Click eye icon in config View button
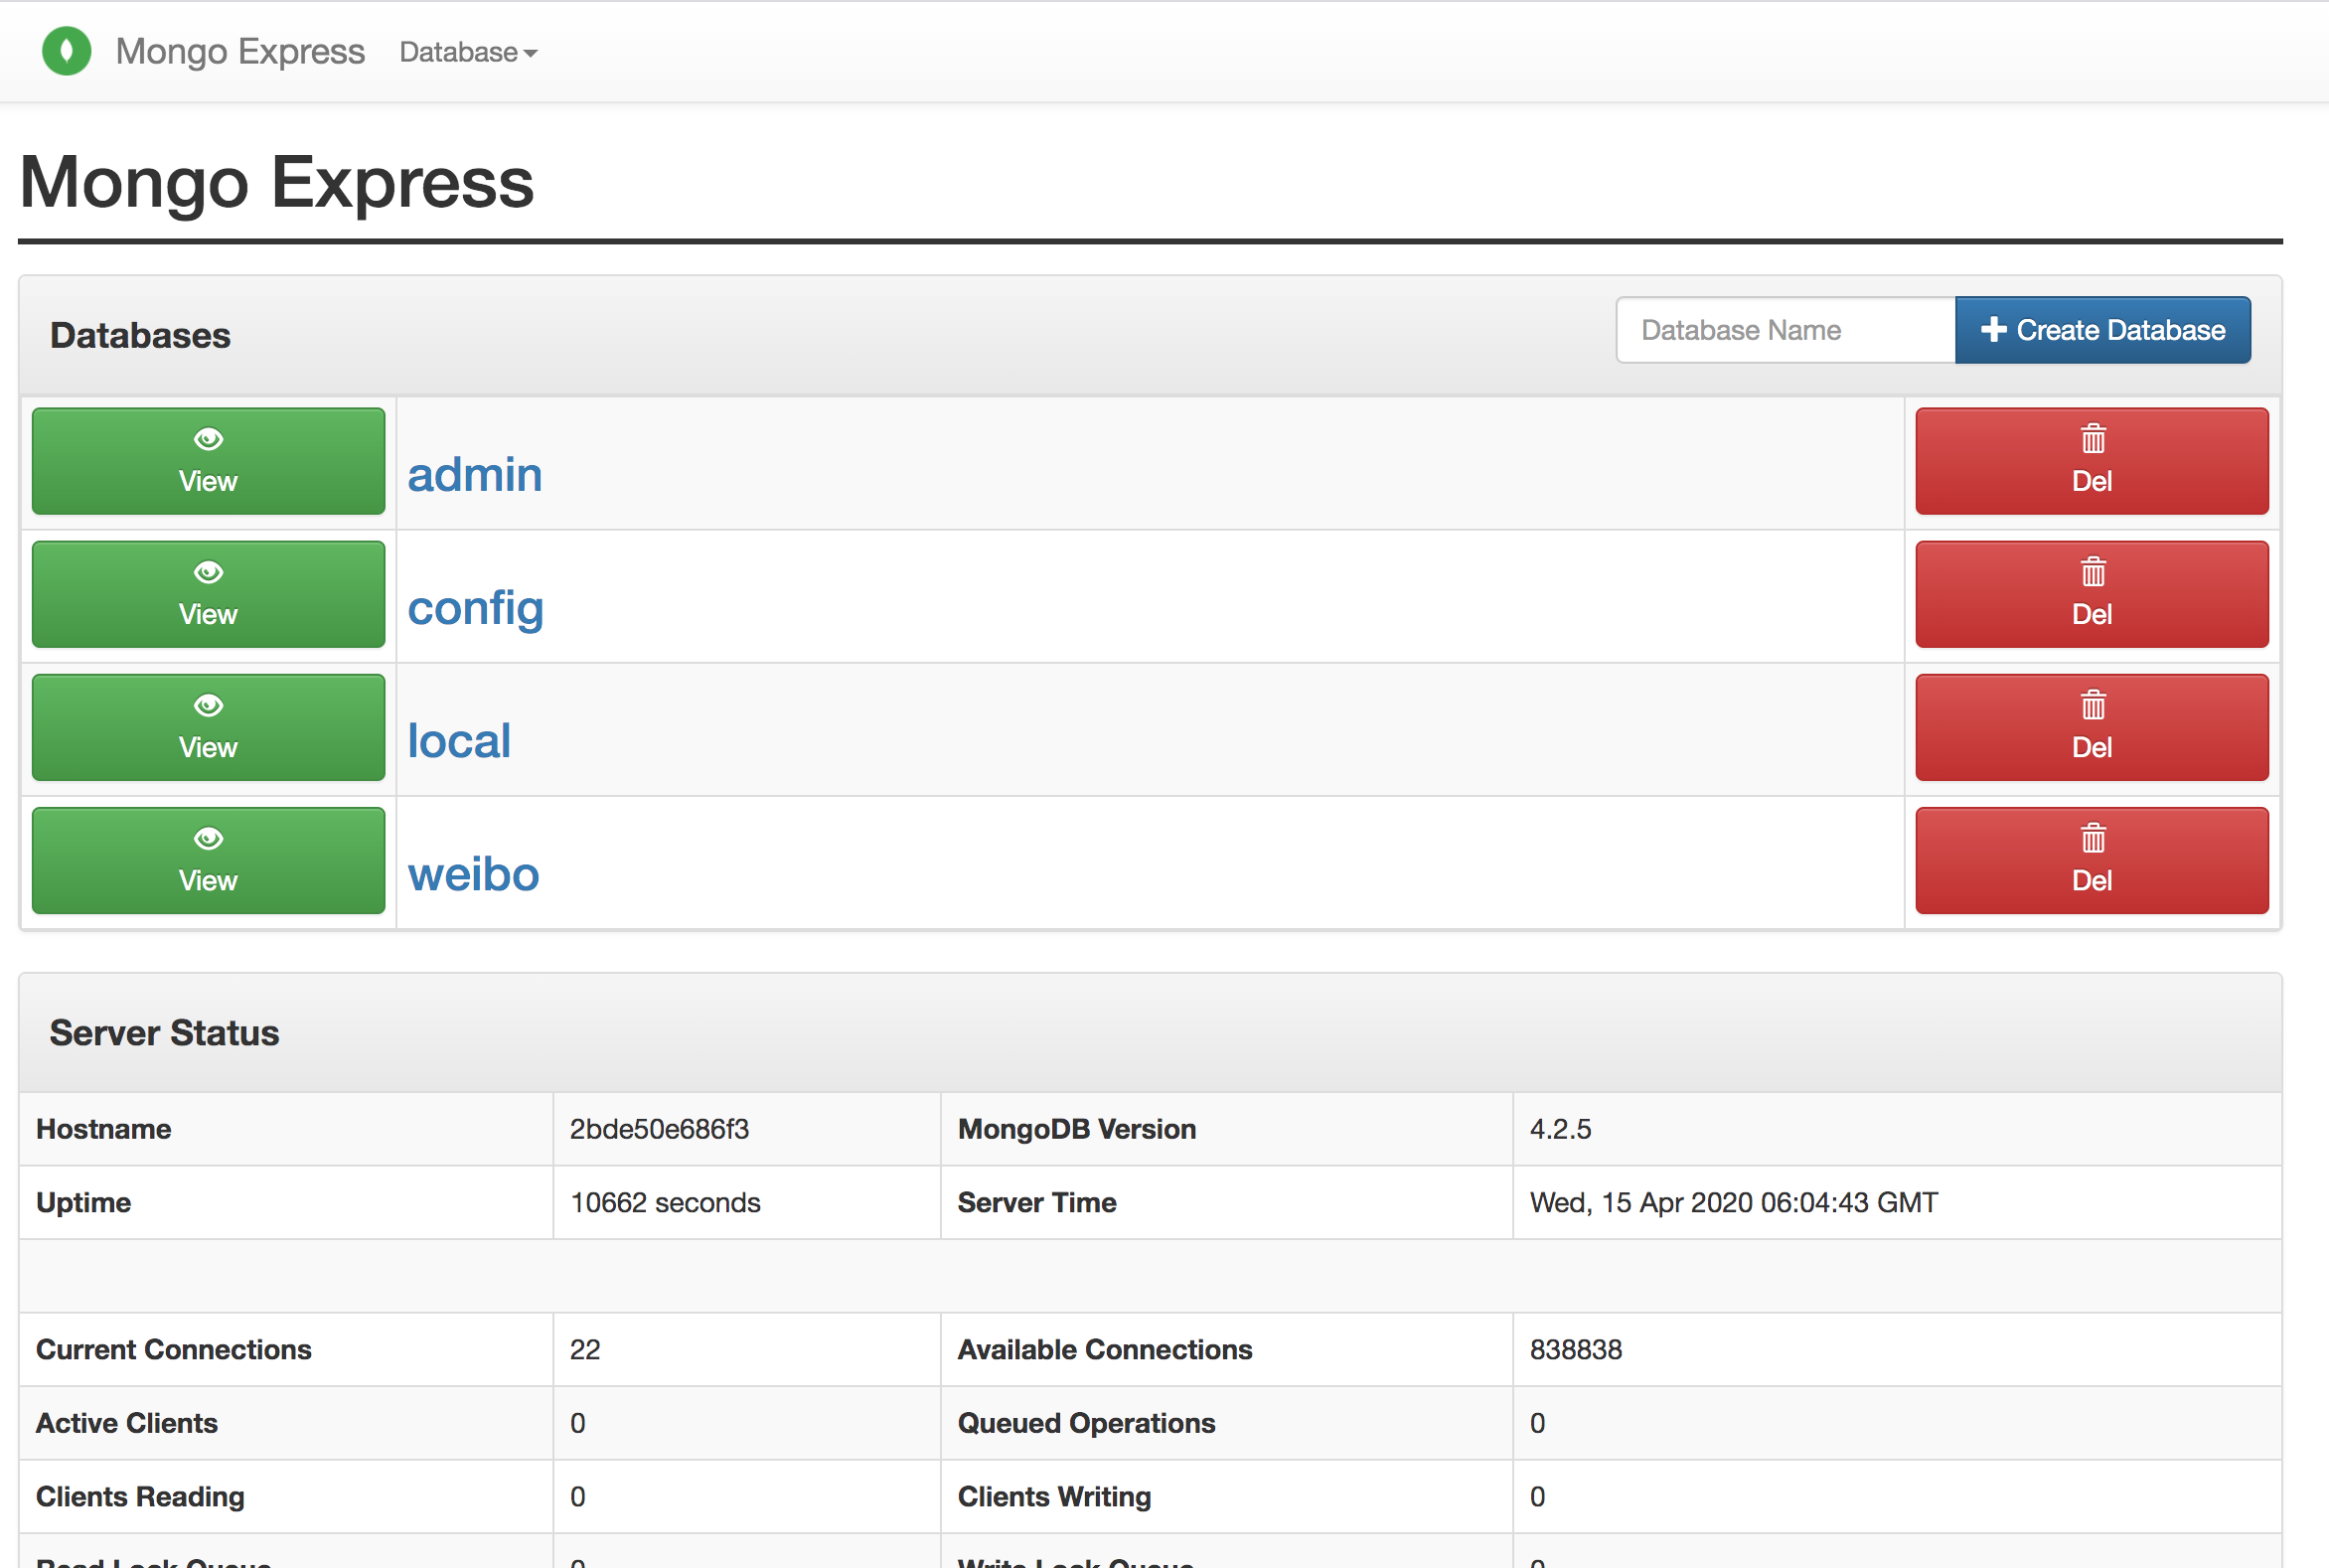 click(208, 572)
